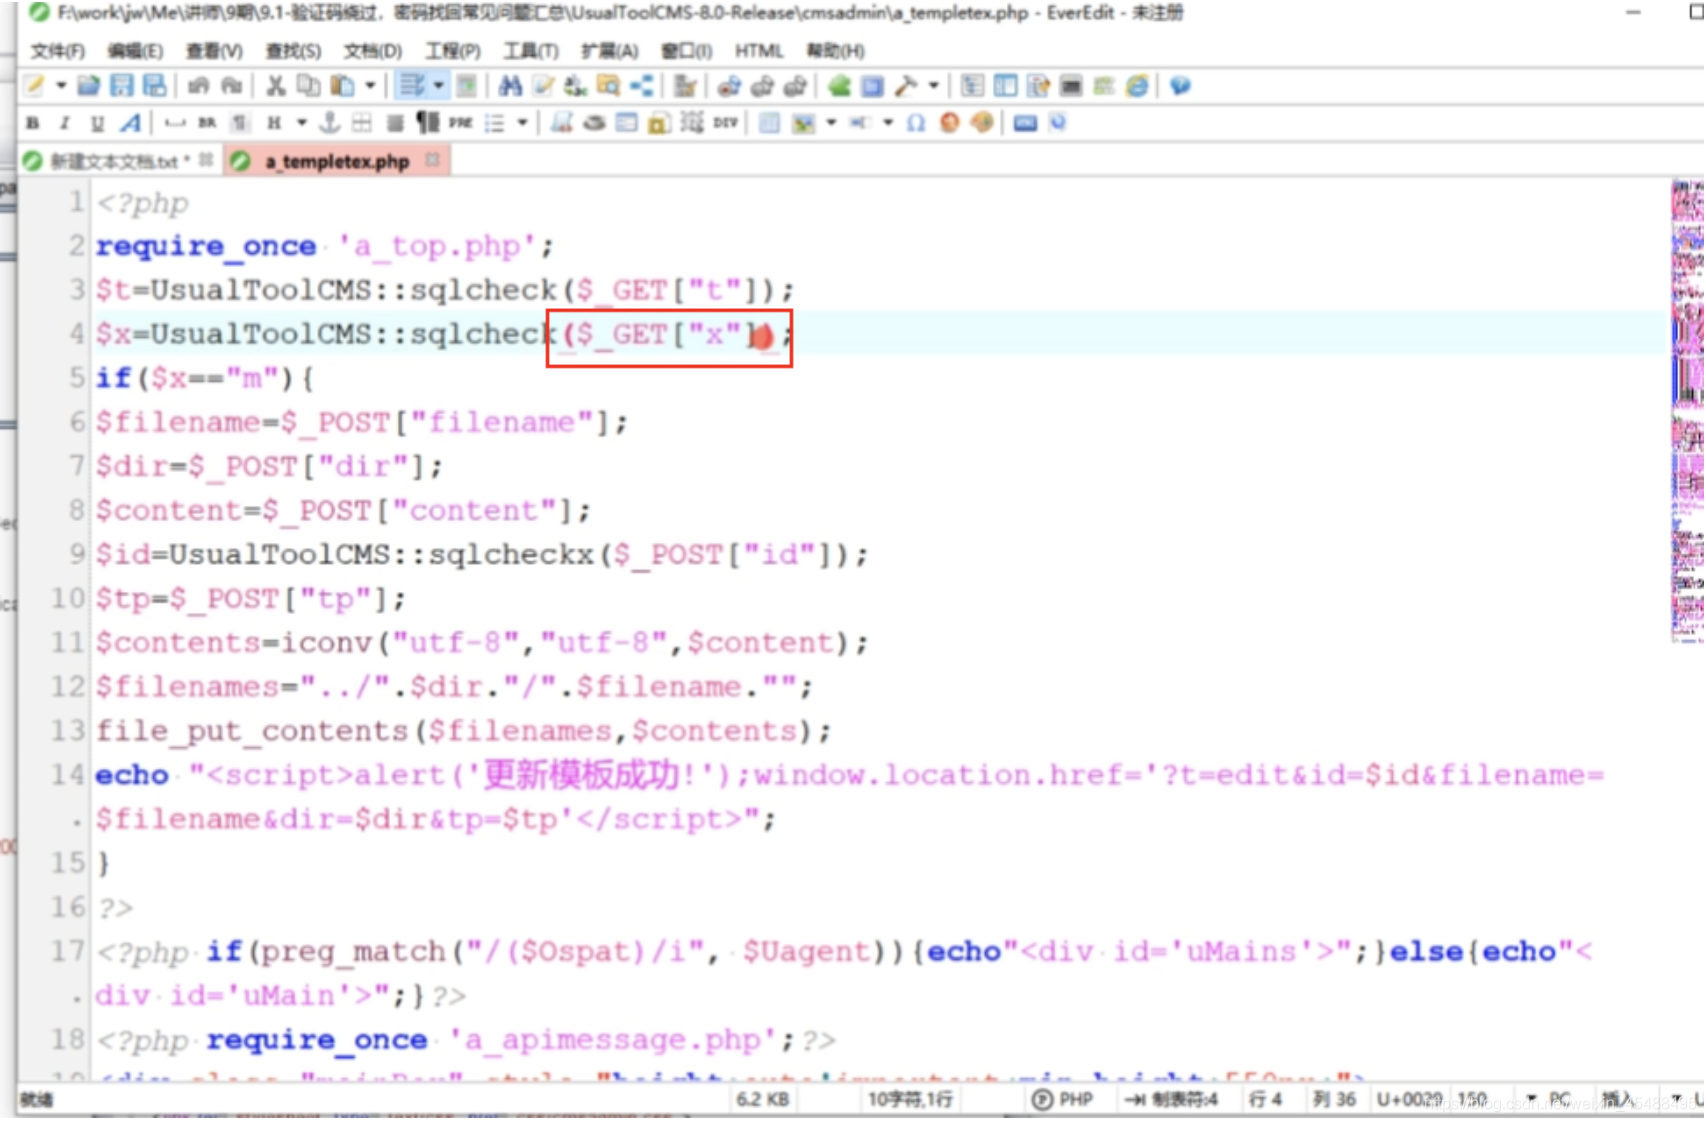Screen dimensions: 1706x1122
Task: Click the PHP syntax indicator in status bar
Action: point(1063,1099)
